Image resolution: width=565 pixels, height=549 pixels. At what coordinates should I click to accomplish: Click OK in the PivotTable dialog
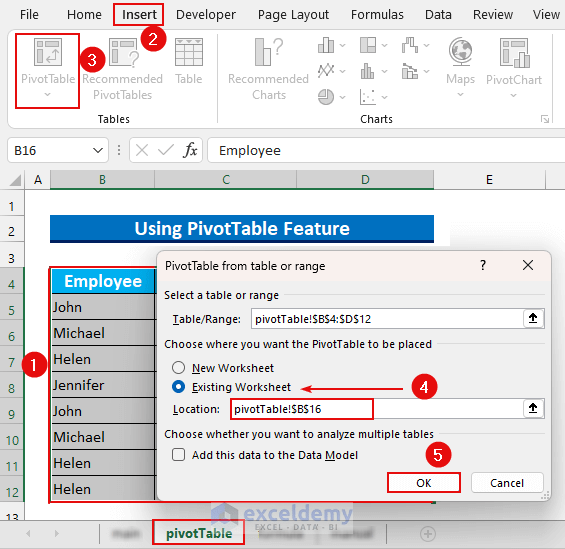click(424, 483)
